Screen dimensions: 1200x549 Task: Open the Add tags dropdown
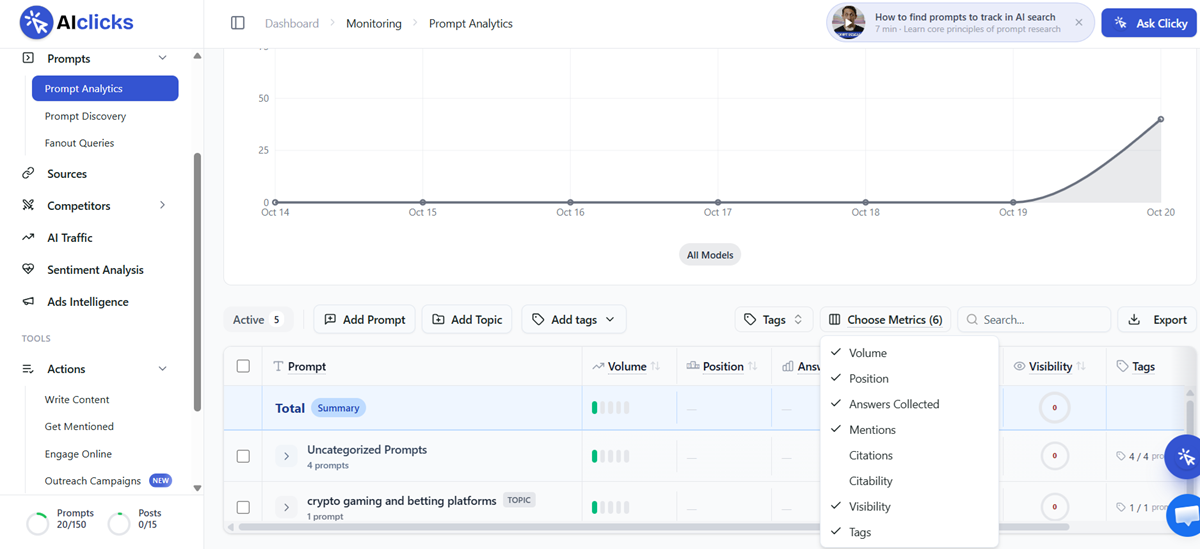coord(574,320)
